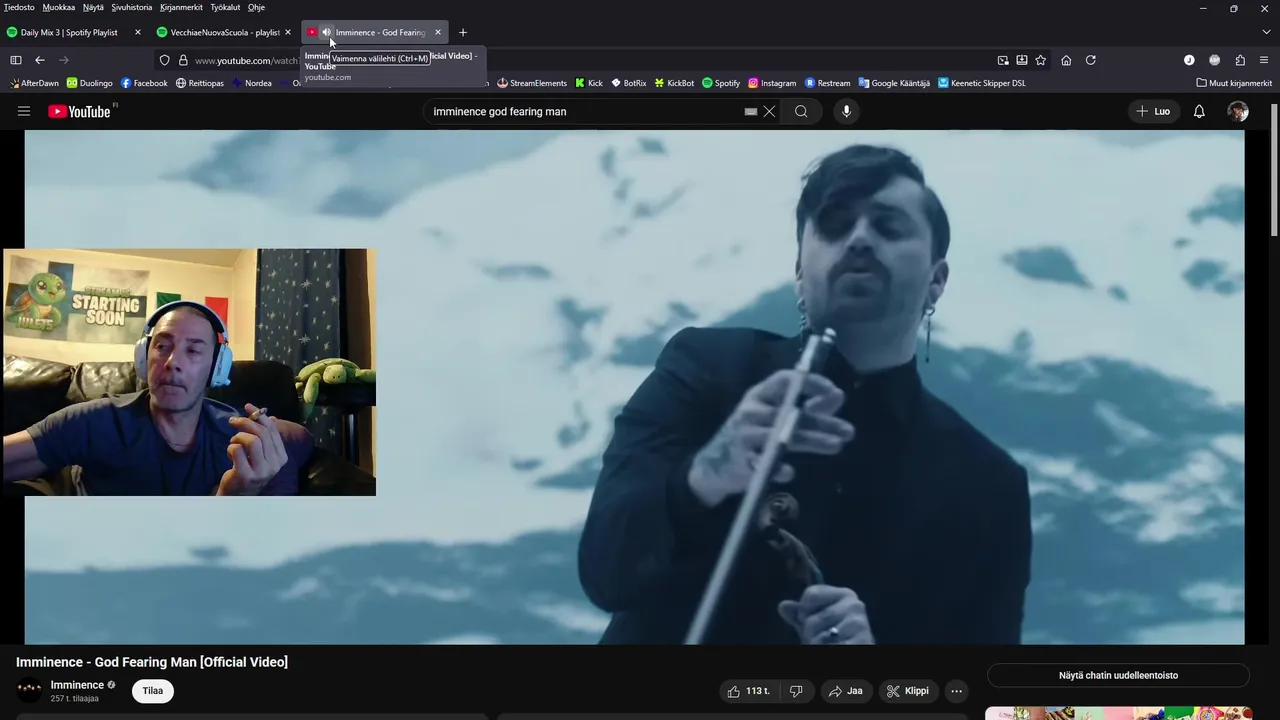
Task: Open the Tiedosto menu
Action: click(19, 7)
